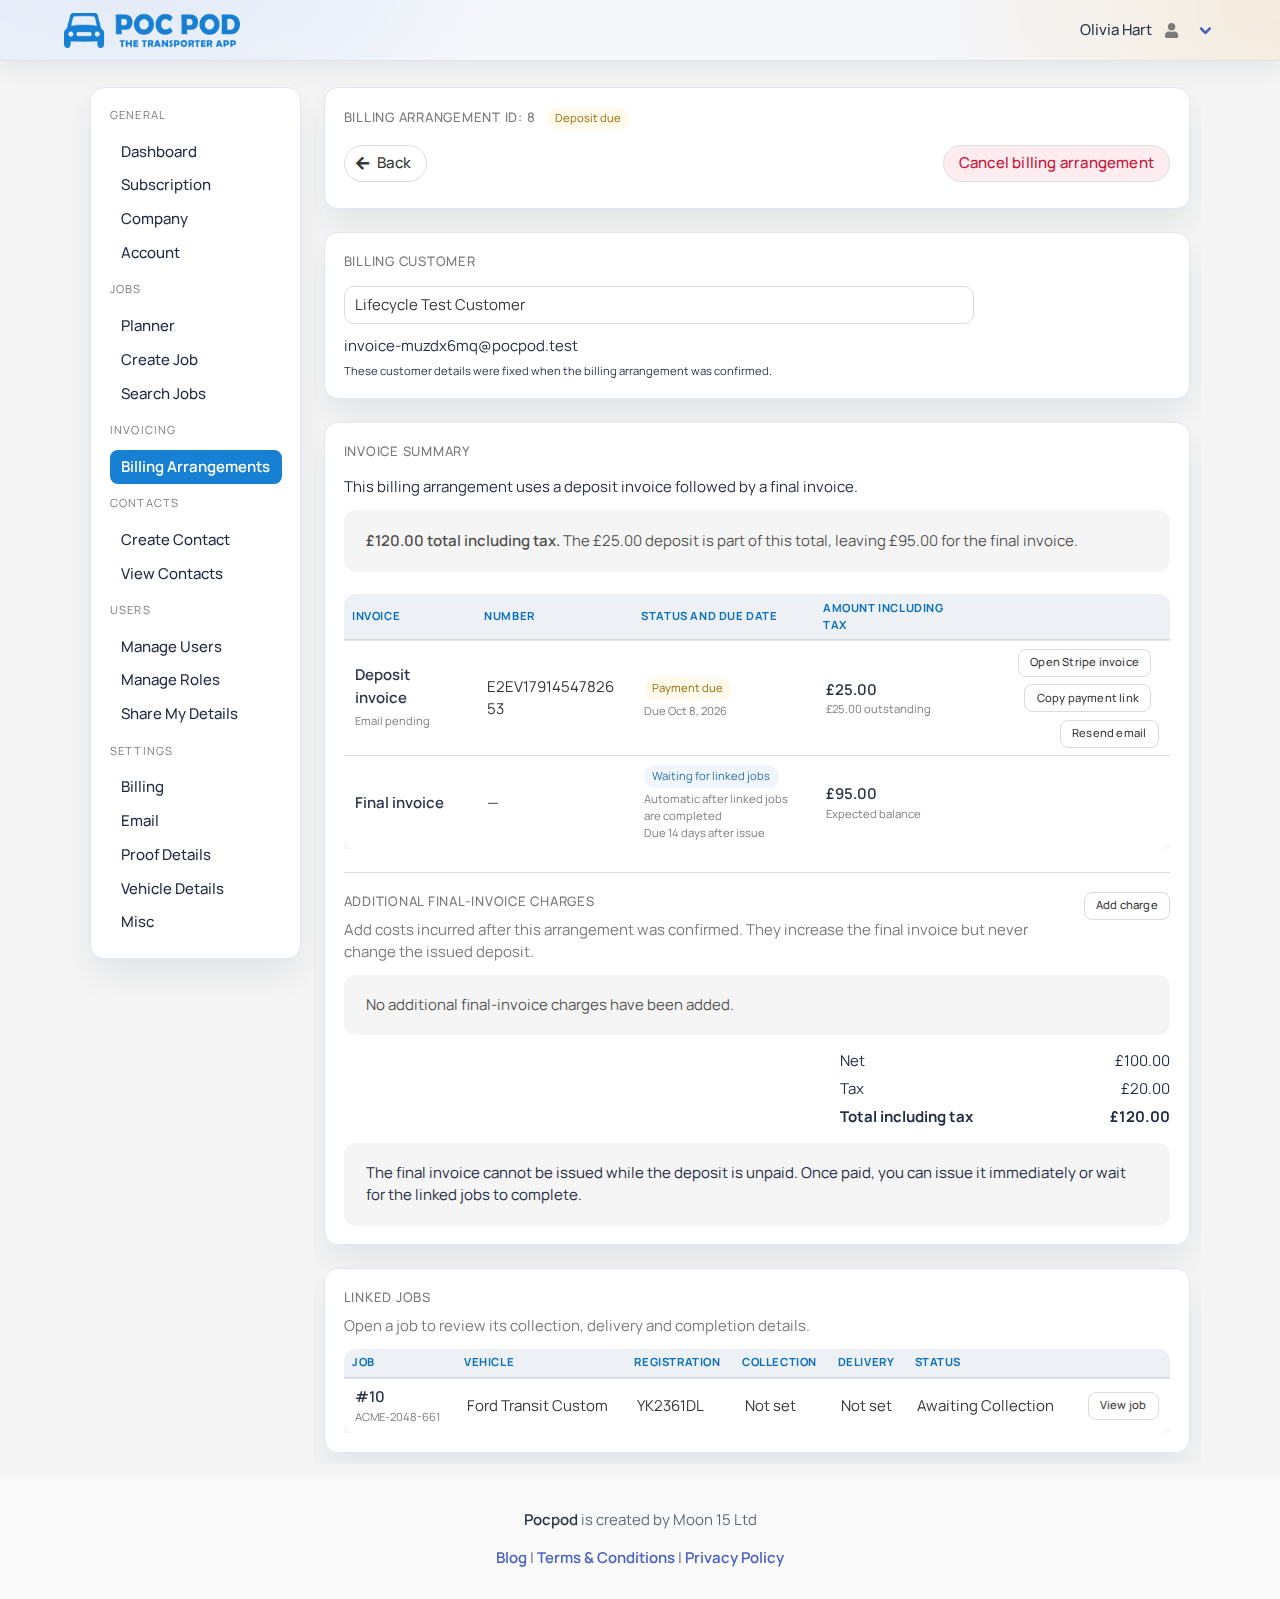
Task: Open Email settings
Action: (x=140, y=821)
